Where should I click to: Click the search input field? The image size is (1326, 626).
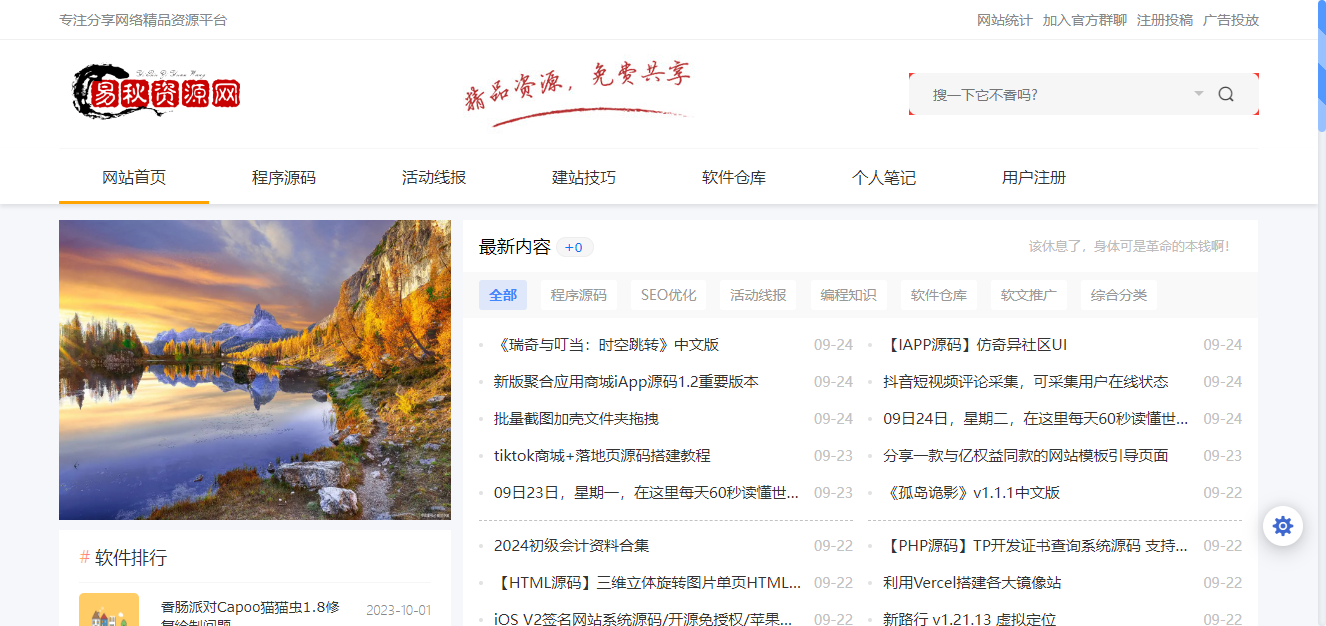click(1050, 95)
